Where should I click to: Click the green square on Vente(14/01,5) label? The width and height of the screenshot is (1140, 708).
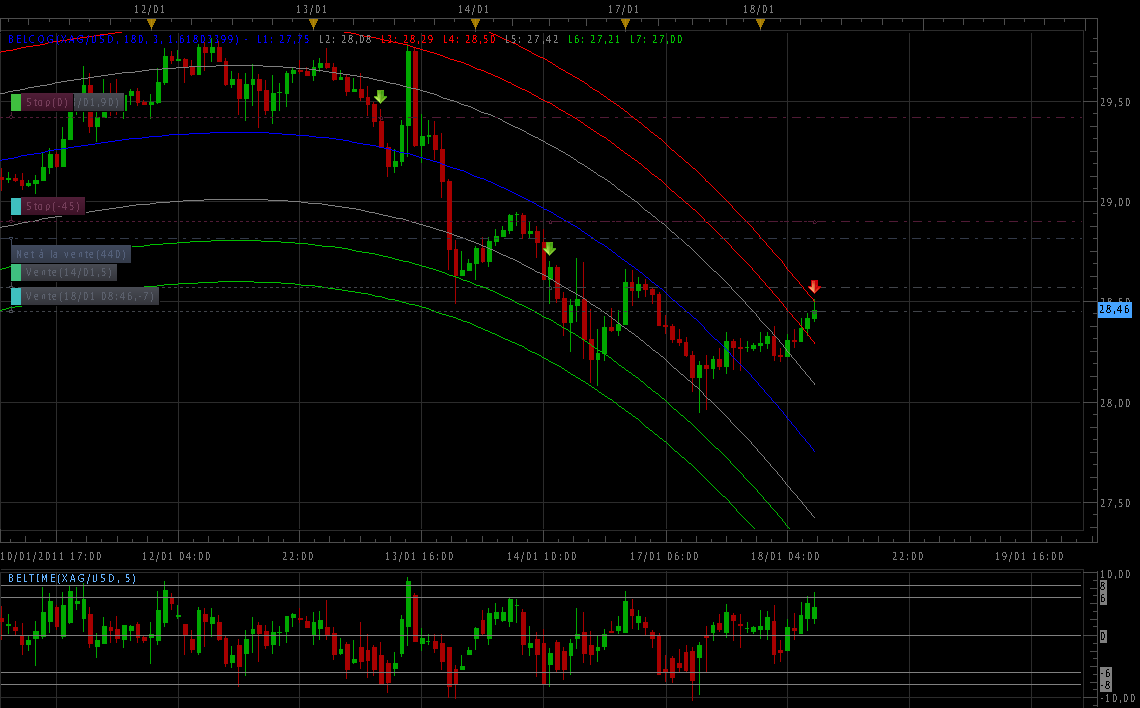[x=16, y=272]
